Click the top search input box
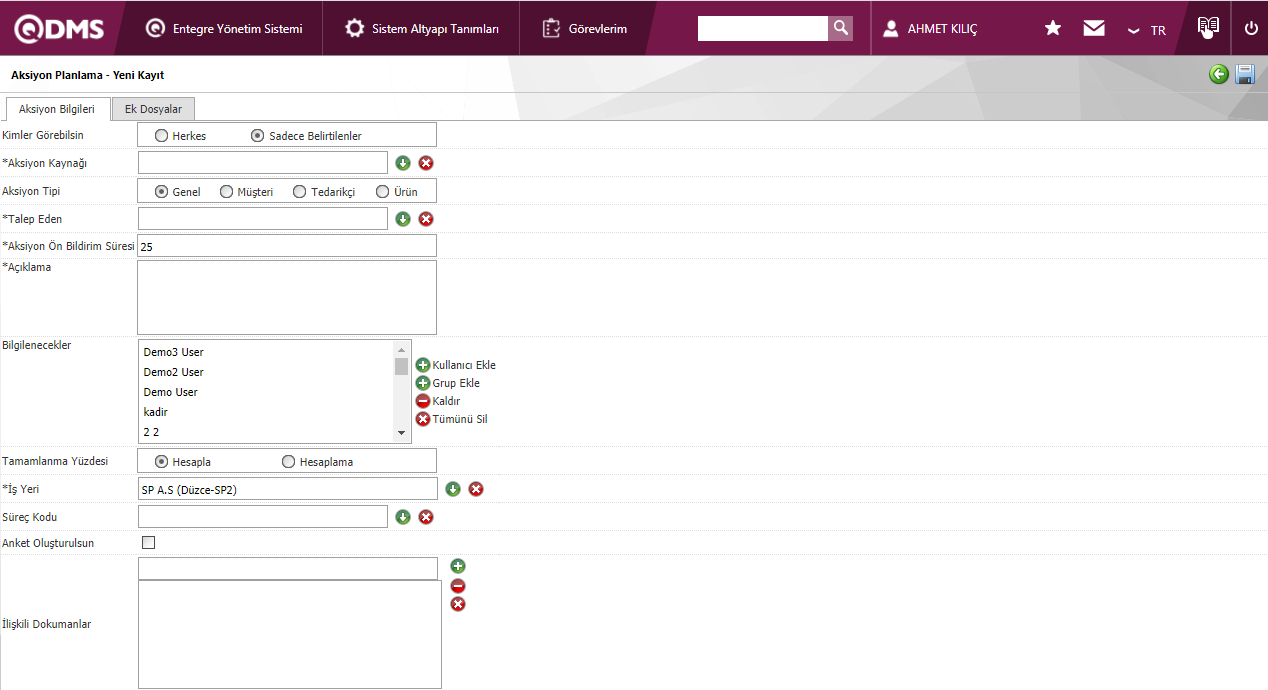 (763, 28)
